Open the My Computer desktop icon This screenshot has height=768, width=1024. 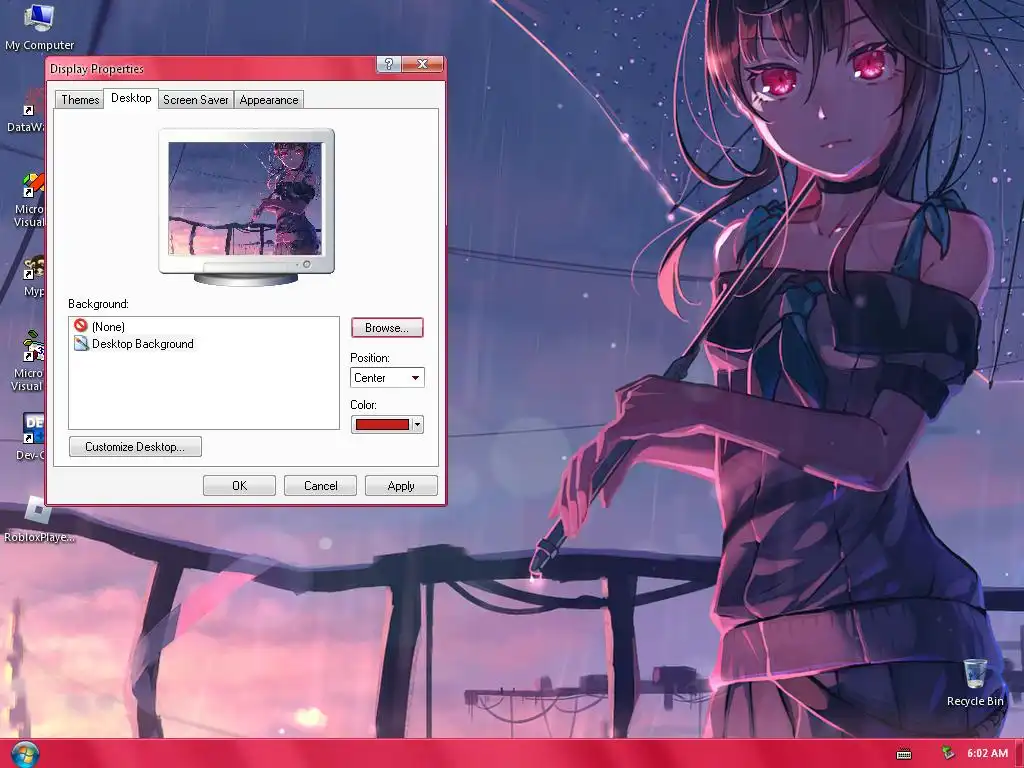(39, 26)
